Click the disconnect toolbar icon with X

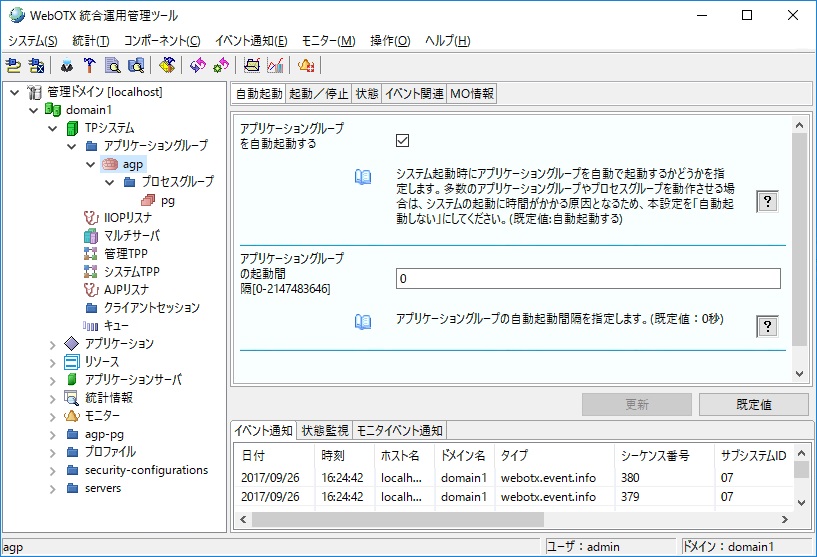37,66
